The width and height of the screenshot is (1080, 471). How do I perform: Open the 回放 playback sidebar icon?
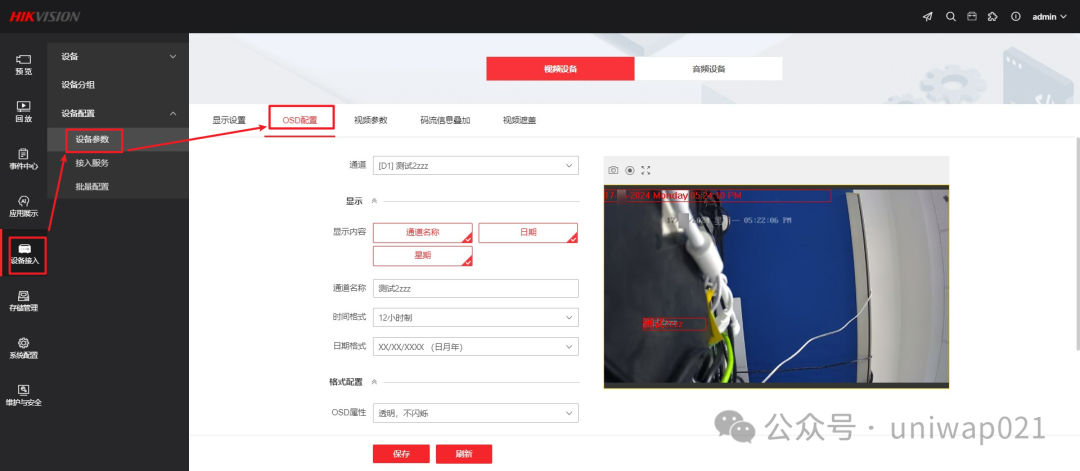coord(23,112)
